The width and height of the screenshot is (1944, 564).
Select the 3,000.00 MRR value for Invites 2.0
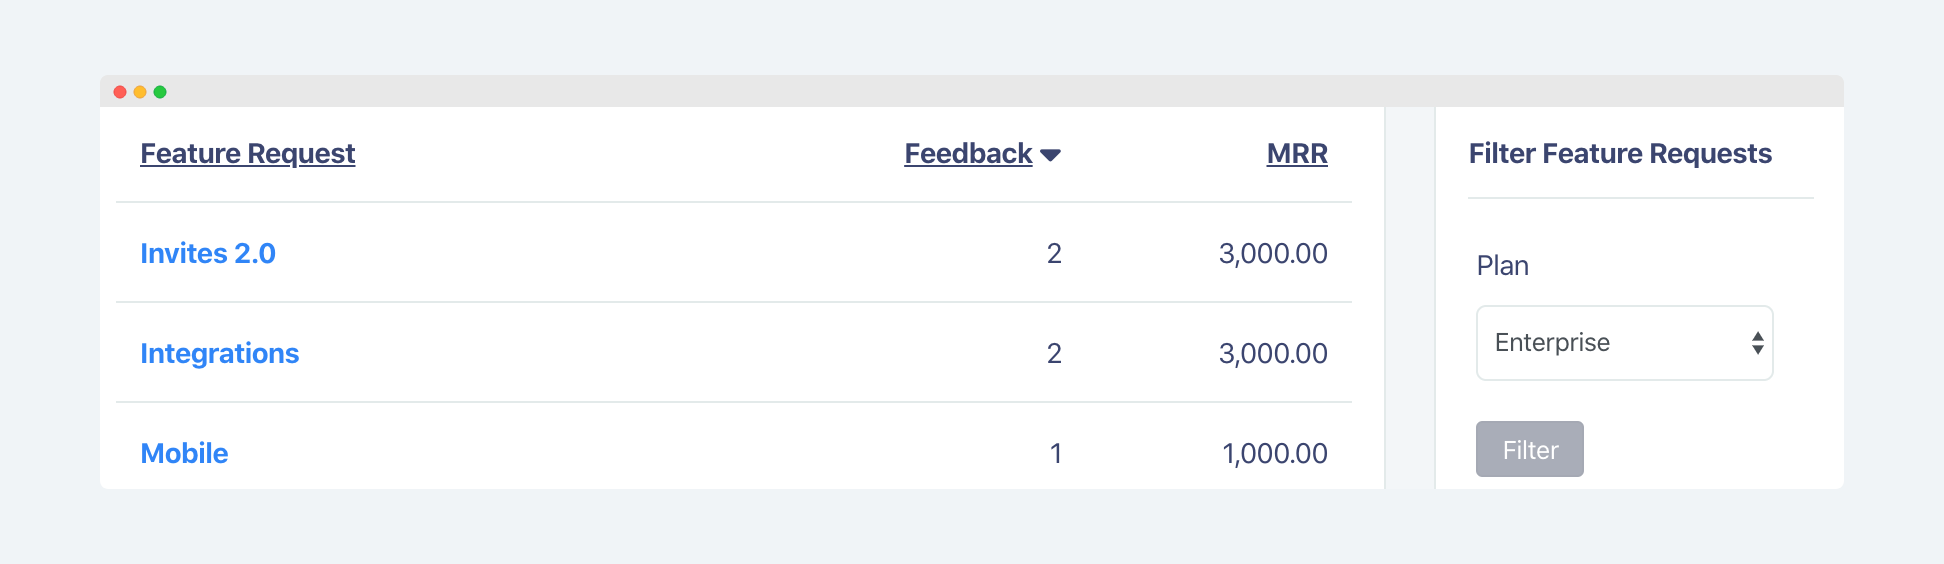point(1273,254)
